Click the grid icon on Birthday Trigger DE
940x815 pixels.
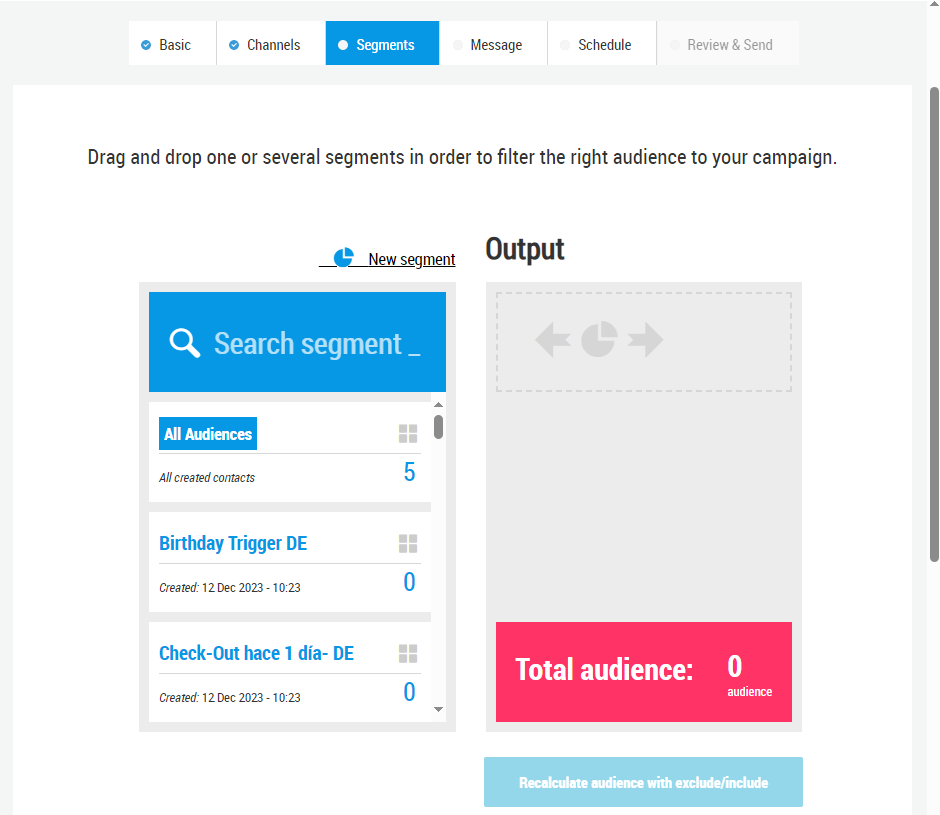(408, 543)
